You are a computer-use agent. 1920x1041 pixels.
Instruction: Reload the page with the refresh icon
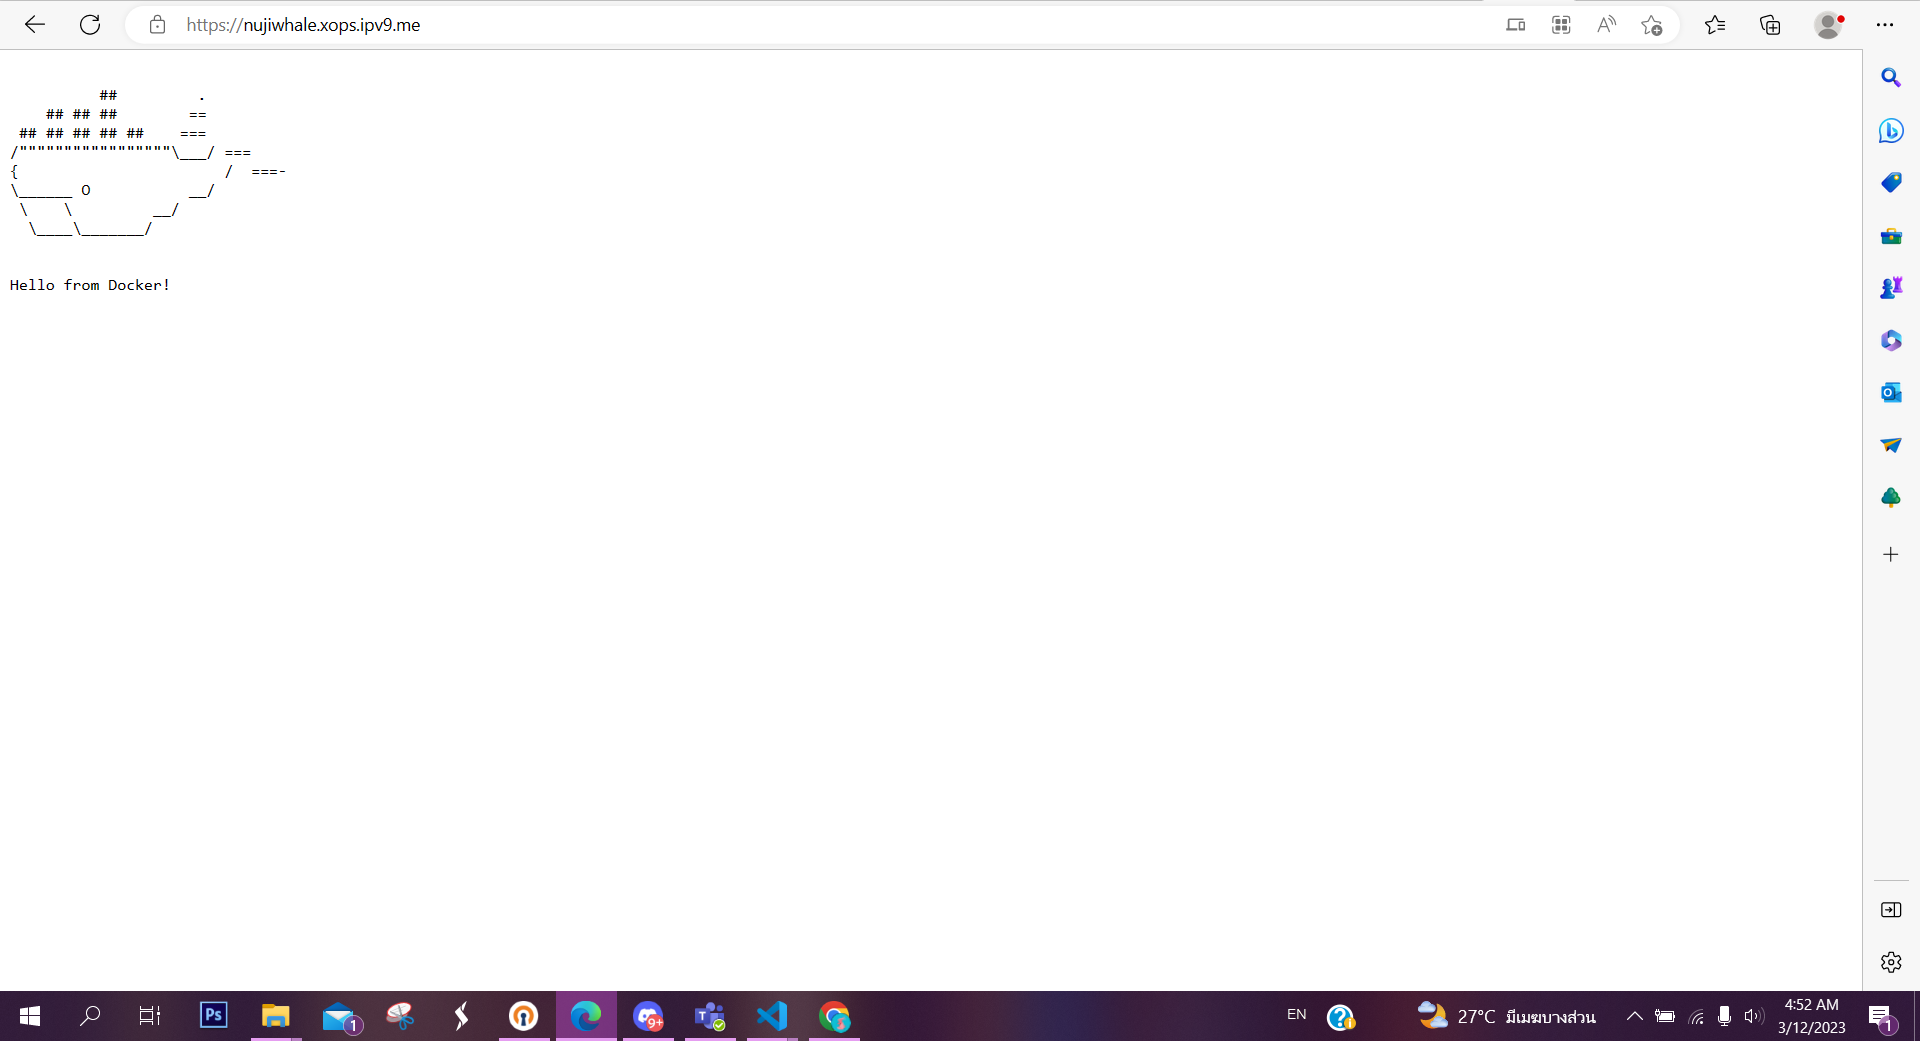point(90,25)
